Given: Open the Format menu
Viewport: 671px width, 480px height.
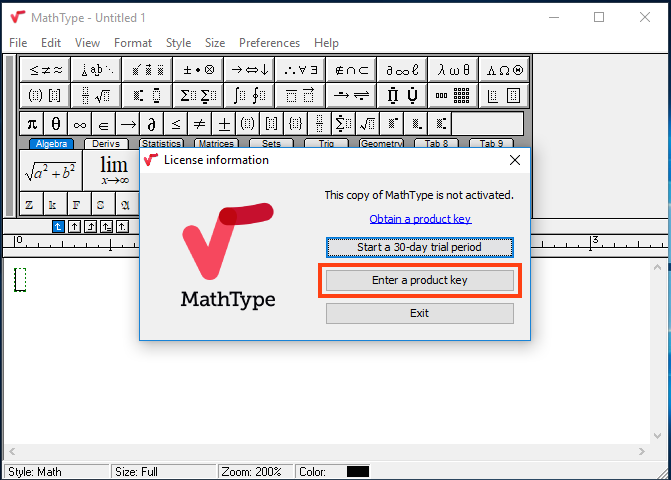Looking at the screenshot, I should 133,43.
